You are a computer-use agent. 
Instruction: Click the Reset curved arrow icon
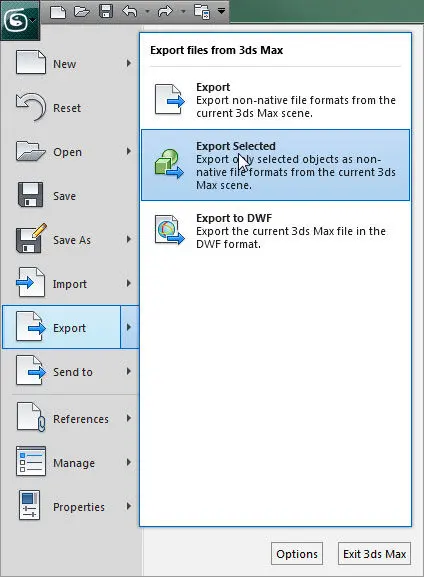(31, 107)
